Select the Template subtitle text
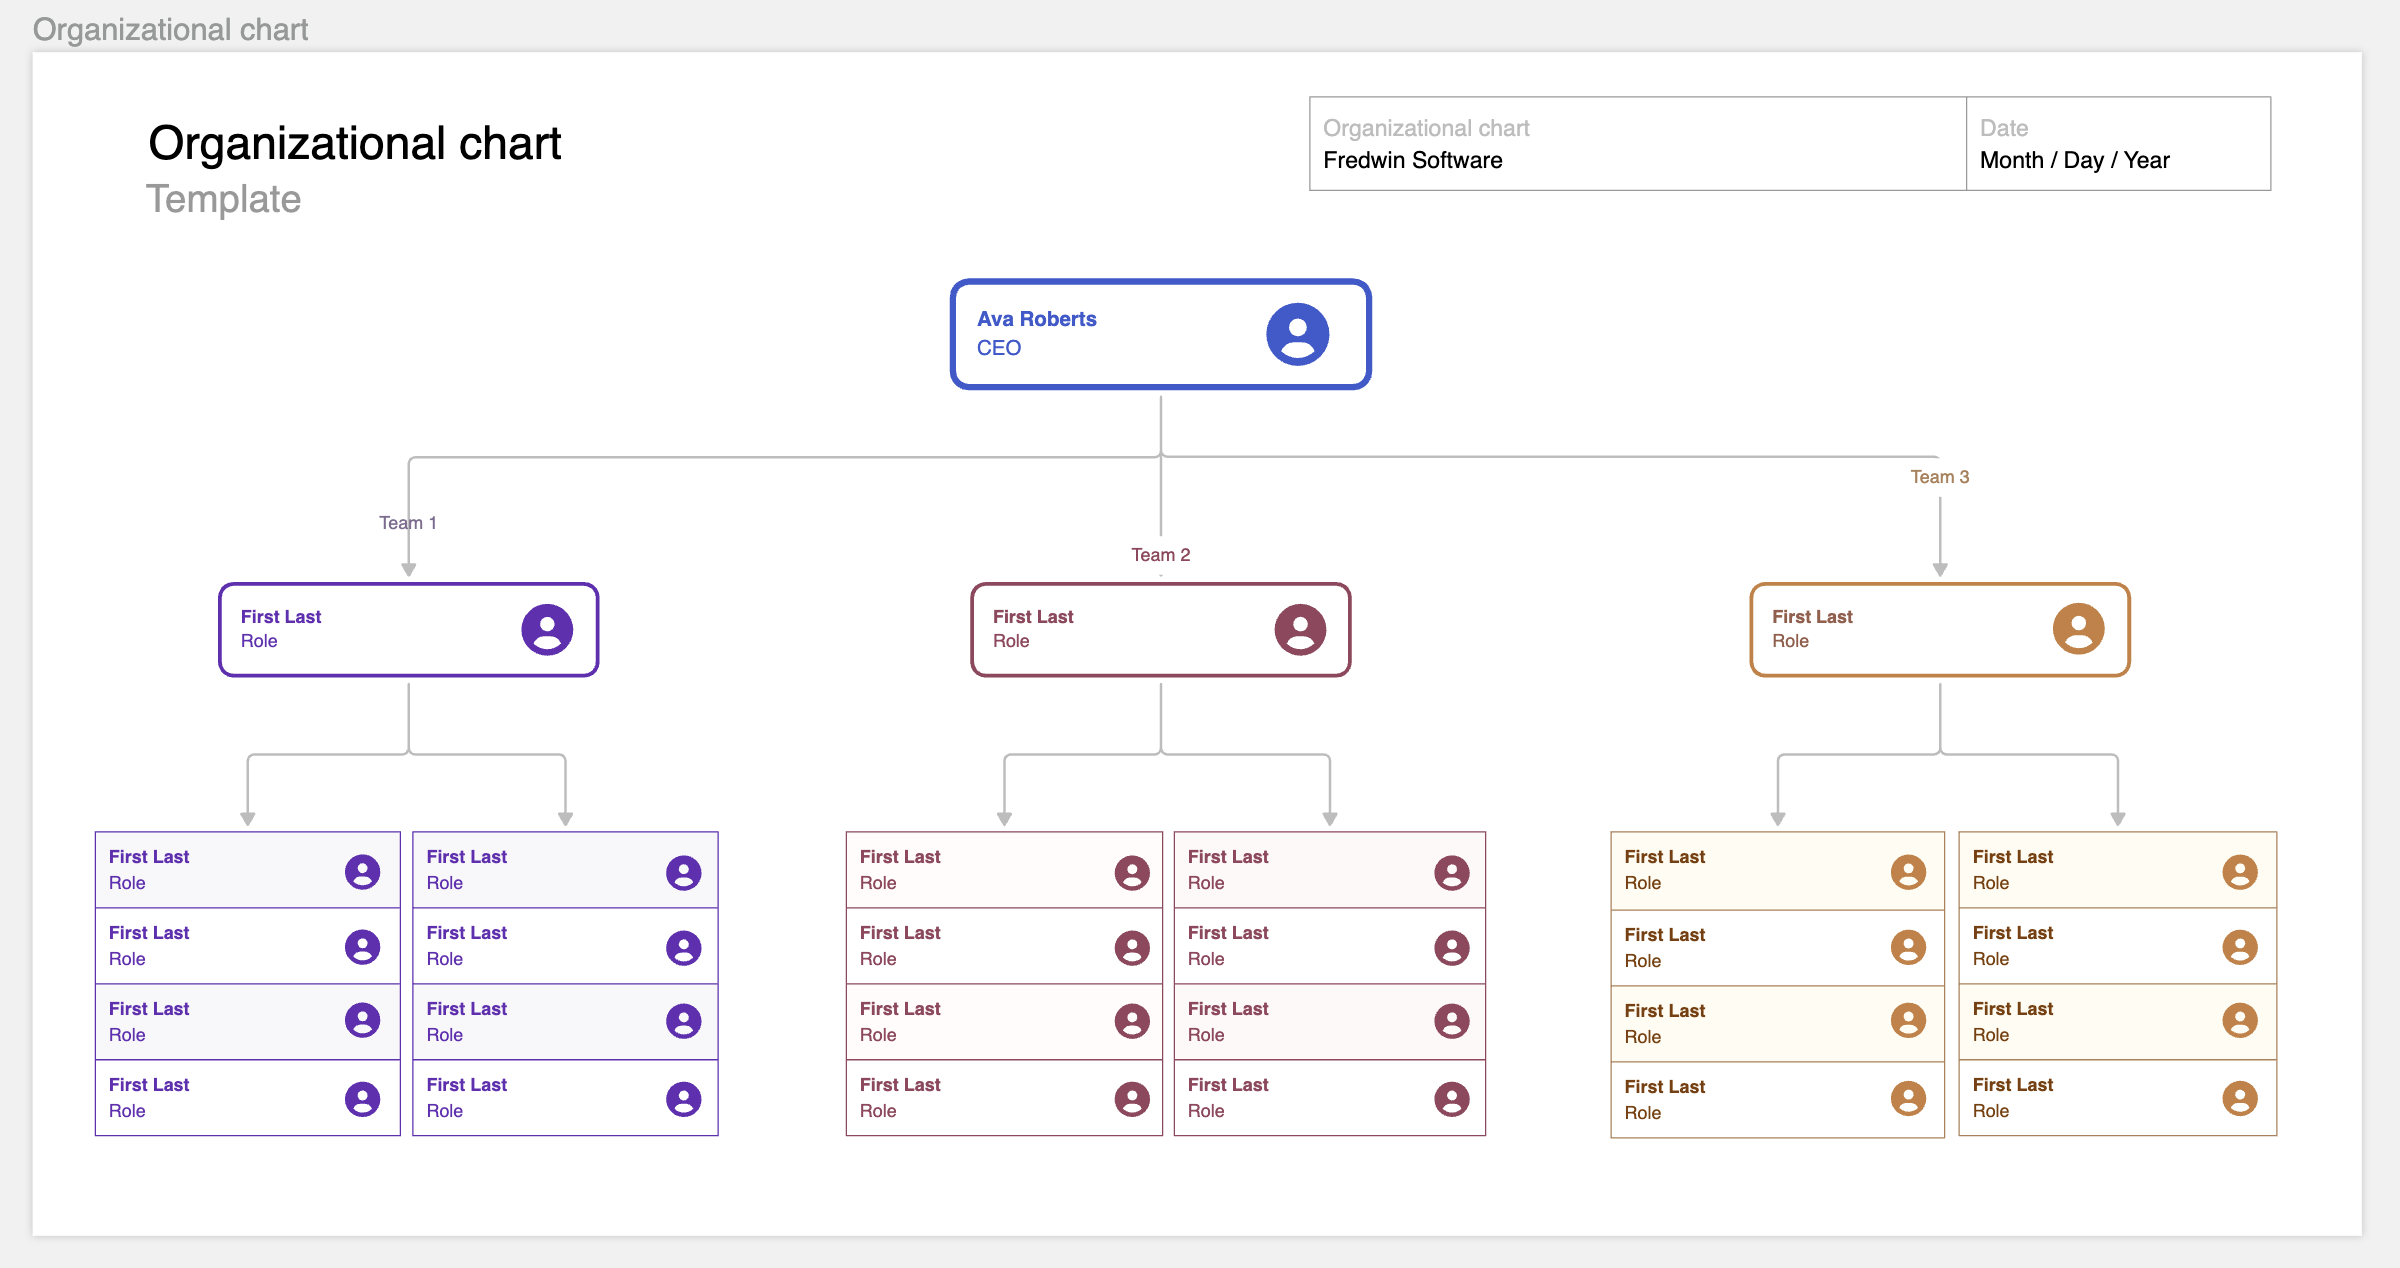2400x1268 pixels. click(x=223, y=199)
